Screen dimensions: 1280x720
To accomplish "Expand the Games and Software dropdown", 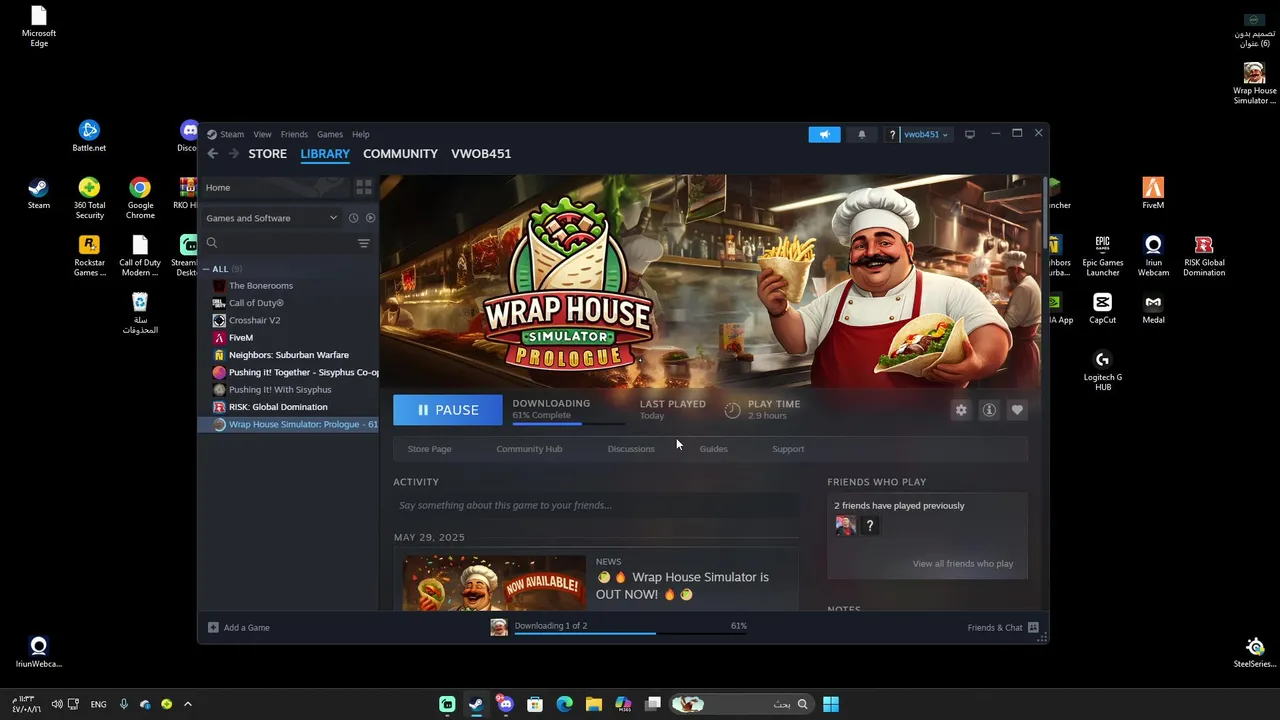I will coord(272,218).
